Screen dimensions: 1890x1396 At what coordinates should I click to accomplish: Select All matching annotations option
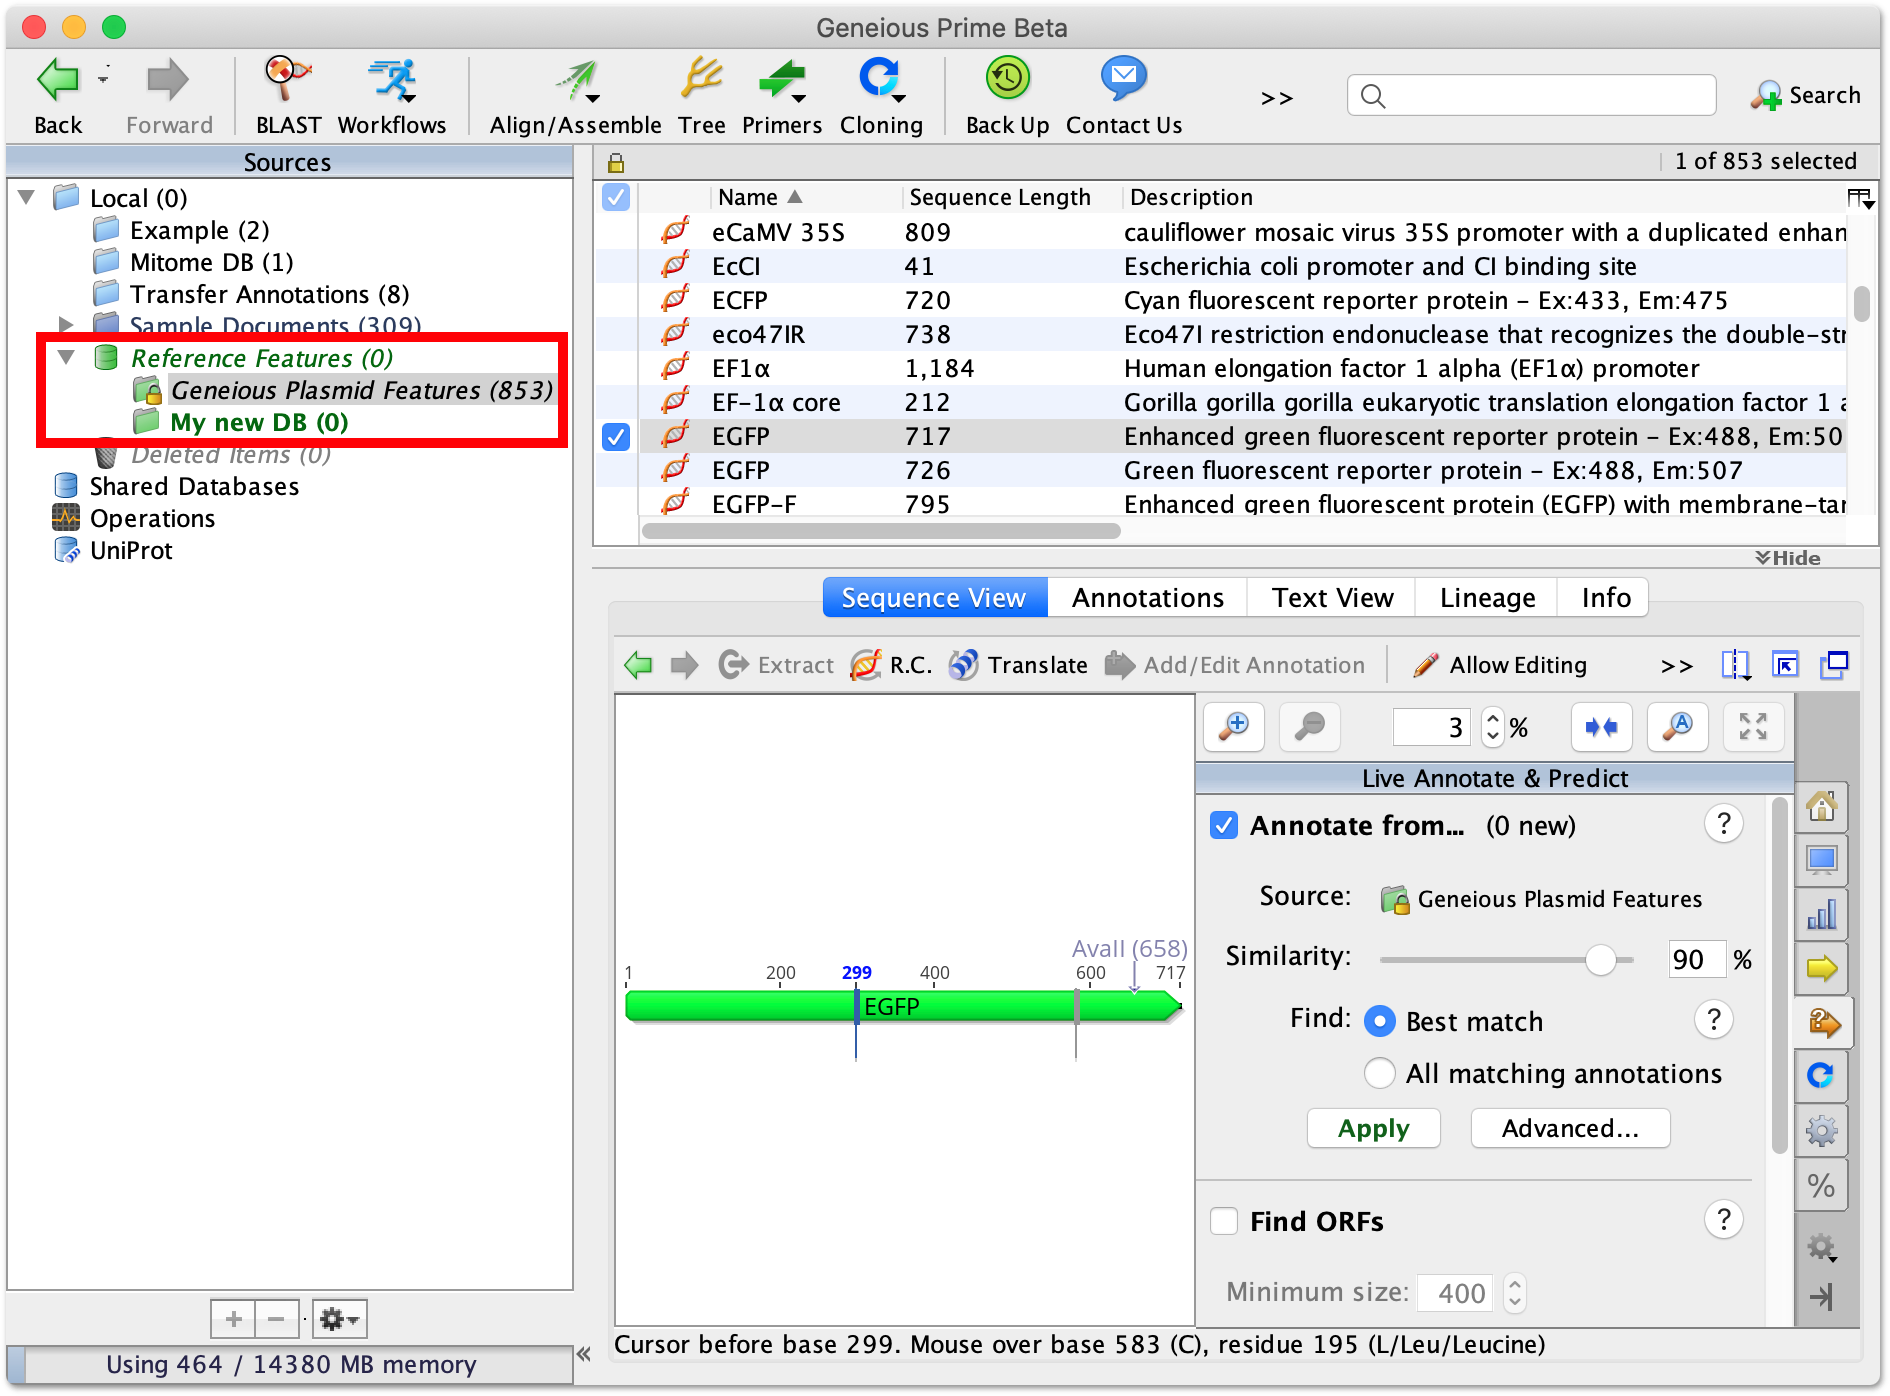[x=1380, y=1073]
